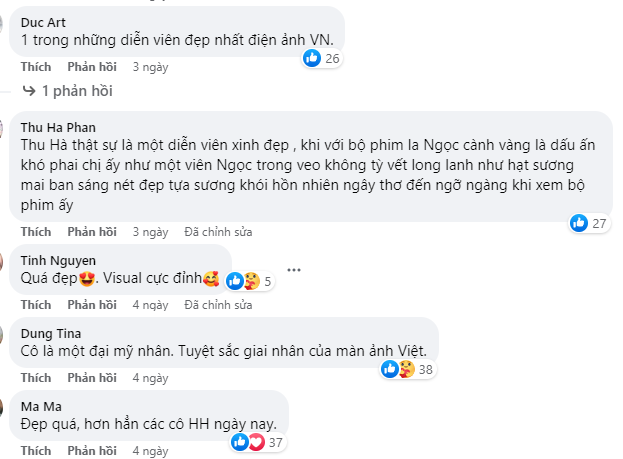Toggle Thích on Thu Ha Phan's comment
Viewport: 623px width, 459px height.
point(36,231)
